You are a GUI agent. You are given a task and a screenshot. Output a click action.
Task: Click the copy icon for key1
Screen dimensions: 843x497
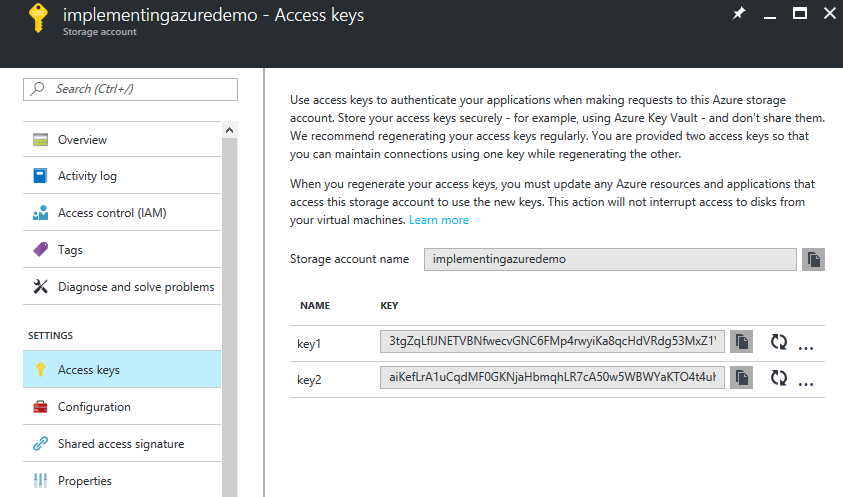(x=741, y=342)
